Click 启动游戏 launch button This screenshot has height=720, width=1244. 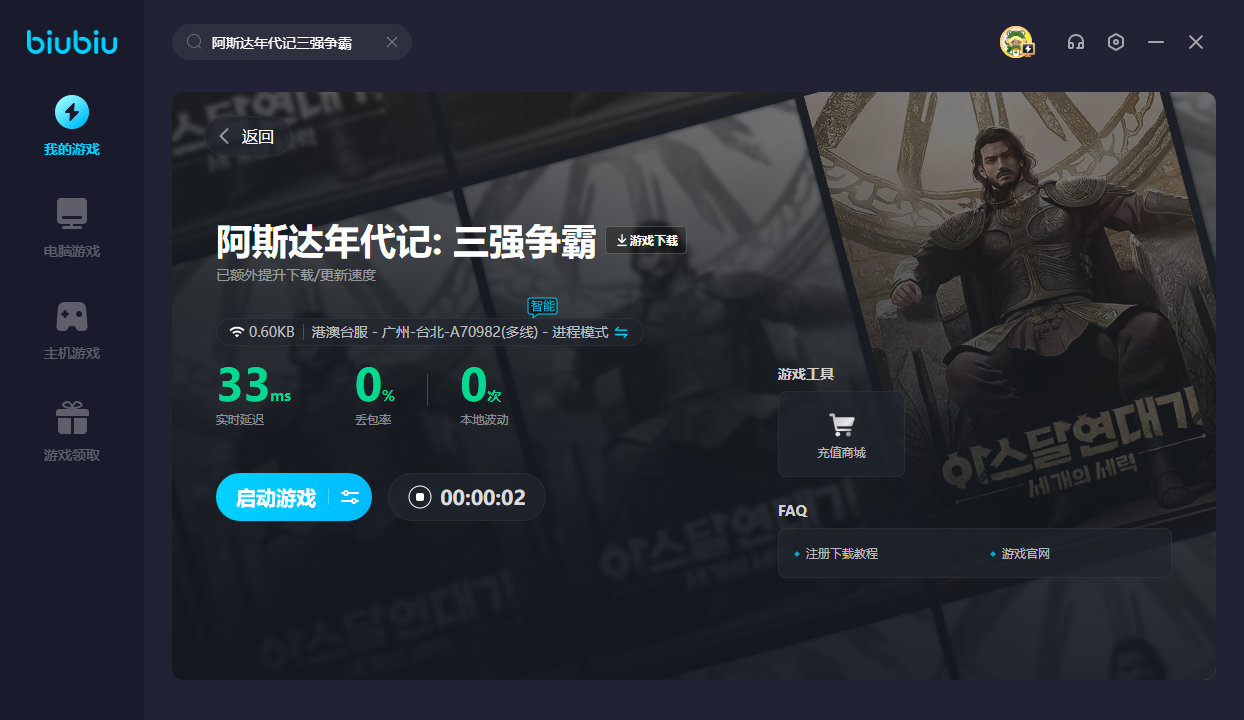275,498
